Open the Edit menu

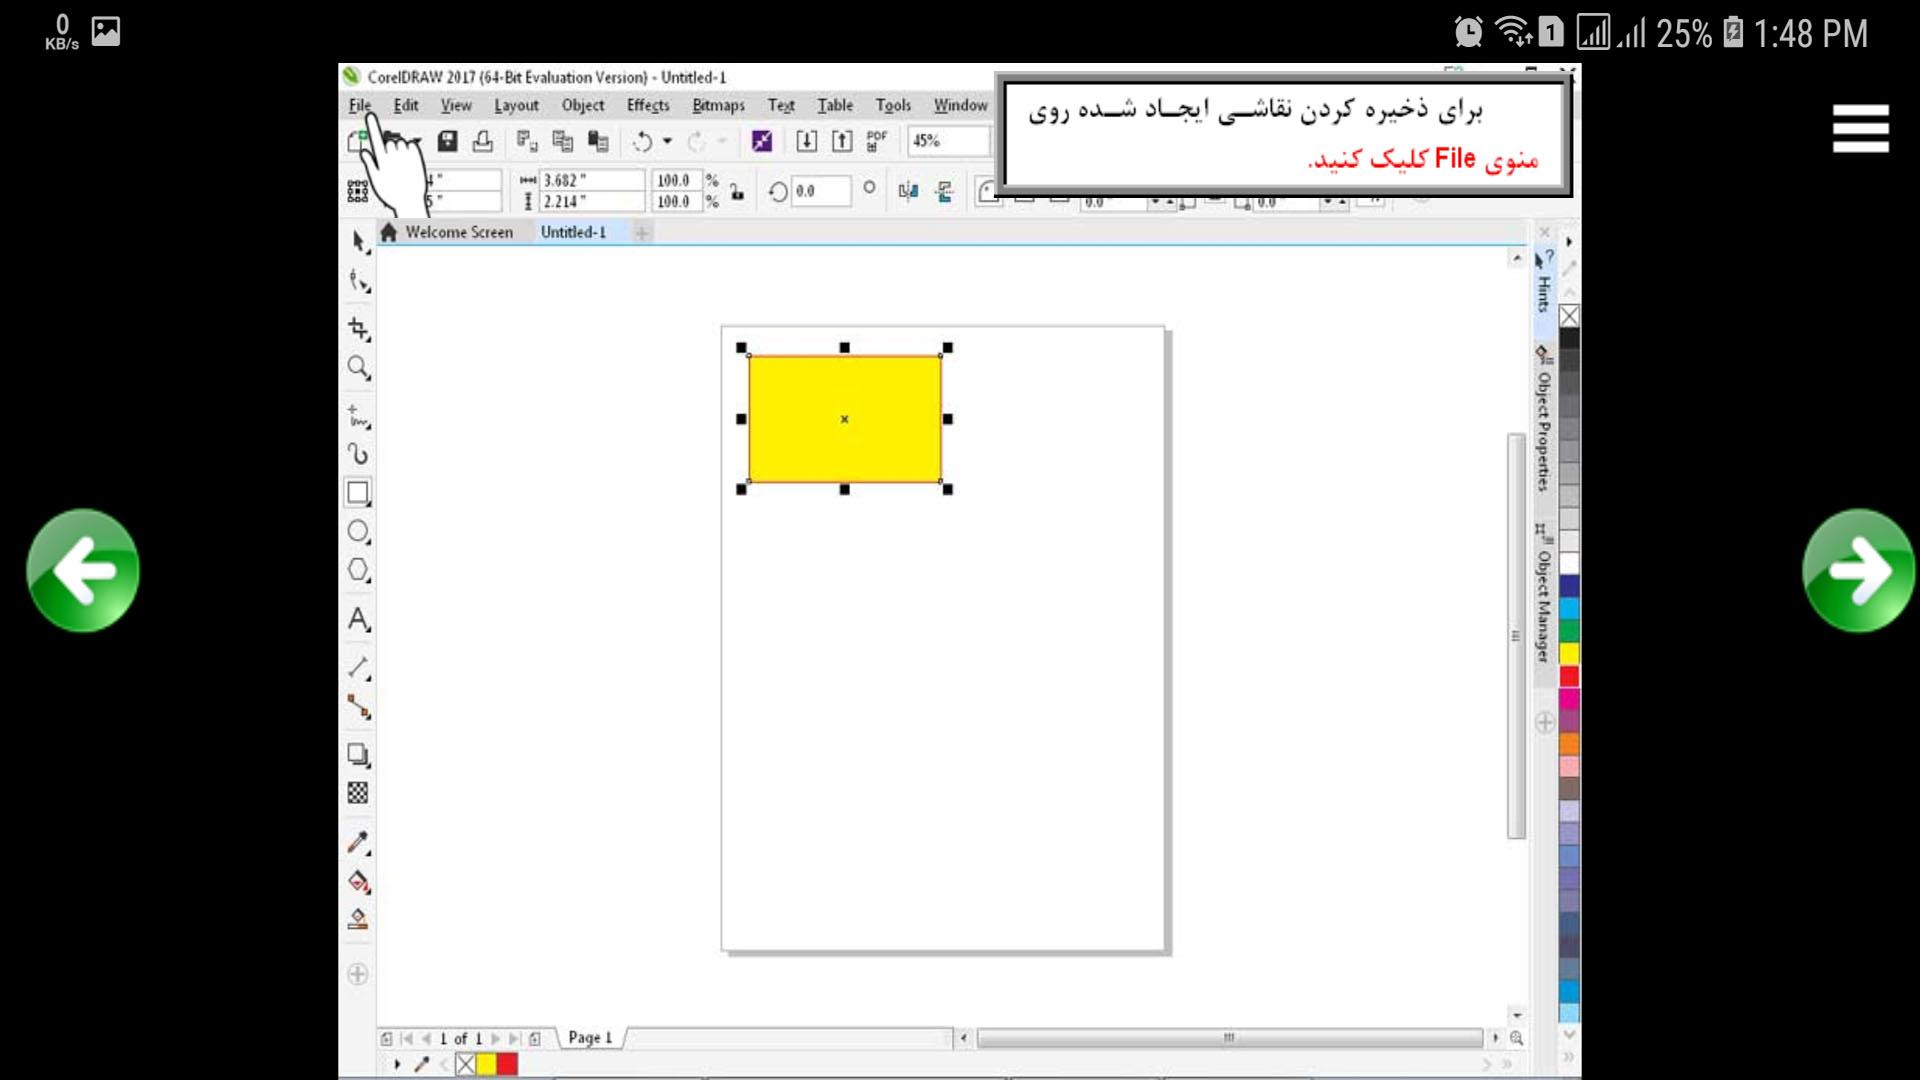pyautogui.click(x=406, y=105)
